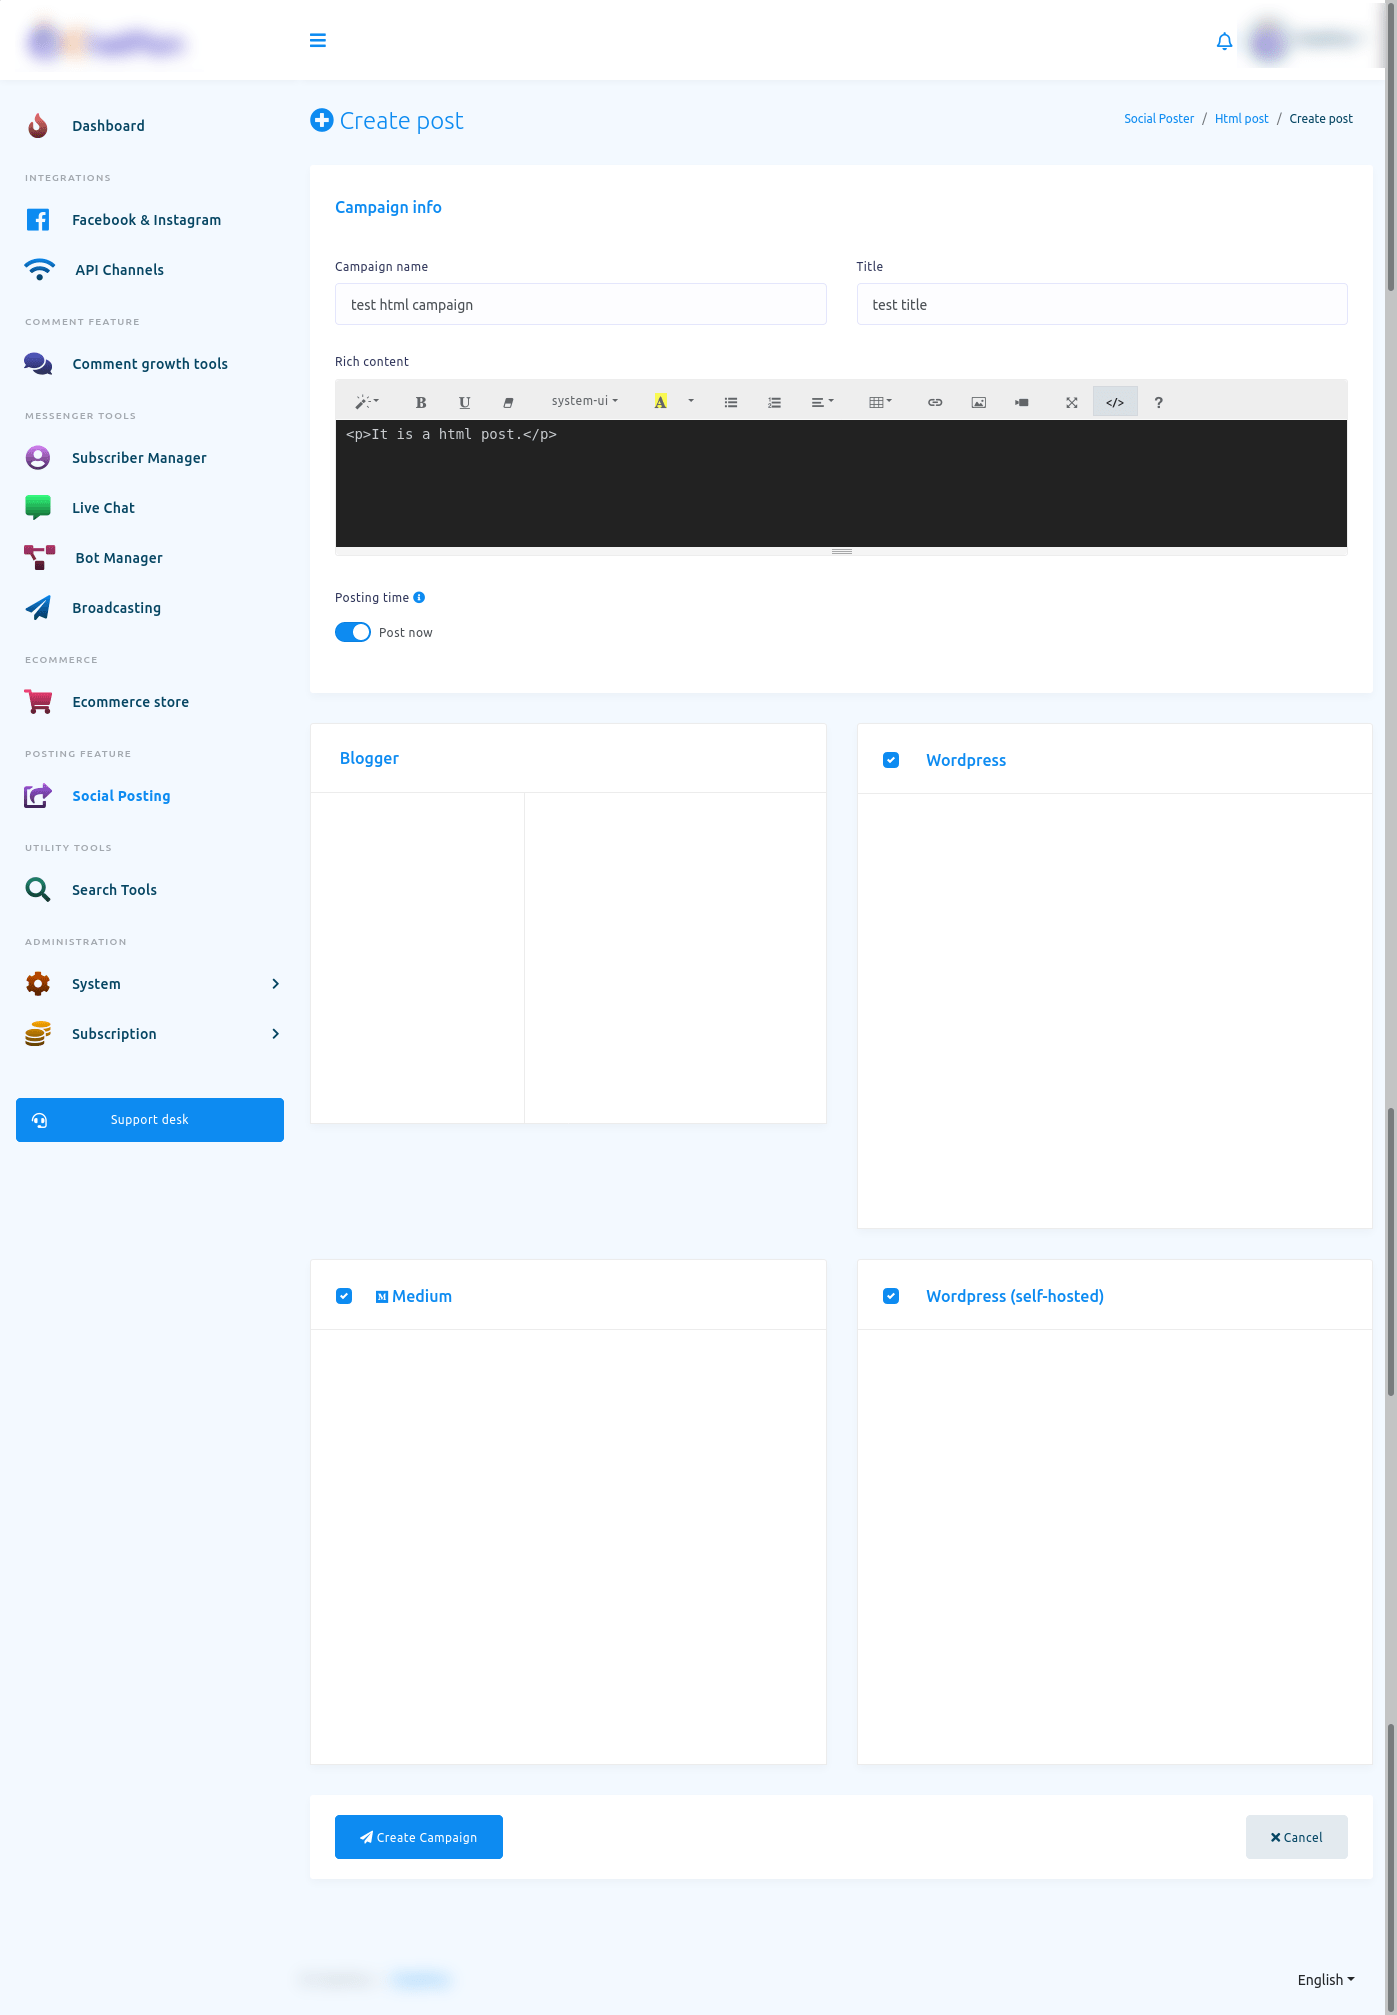Click the yellow highlight color button
This screenshot has width=1397, height=2015.
tap(660, 403)
